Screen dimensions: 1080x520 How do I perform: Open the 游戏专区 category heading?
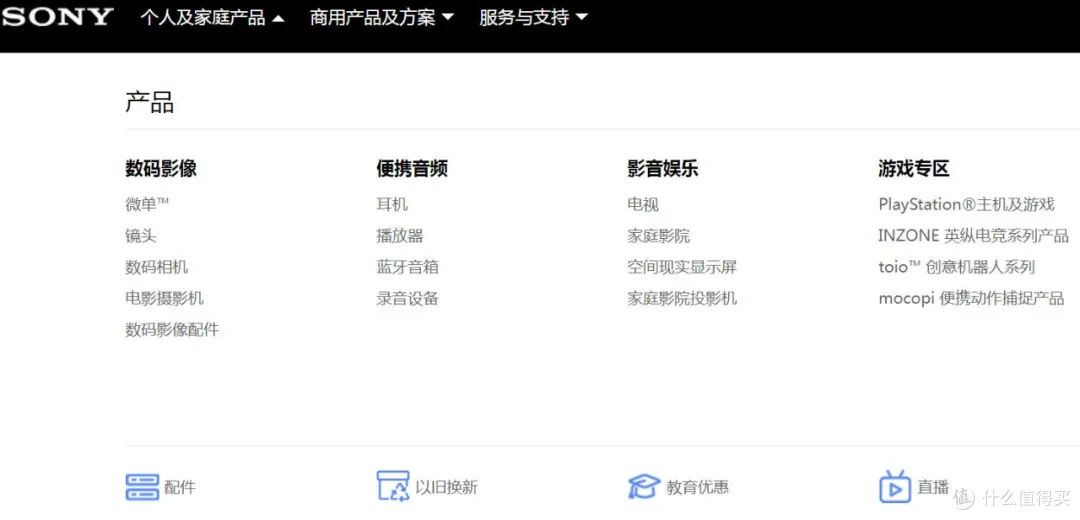(914, 169)
